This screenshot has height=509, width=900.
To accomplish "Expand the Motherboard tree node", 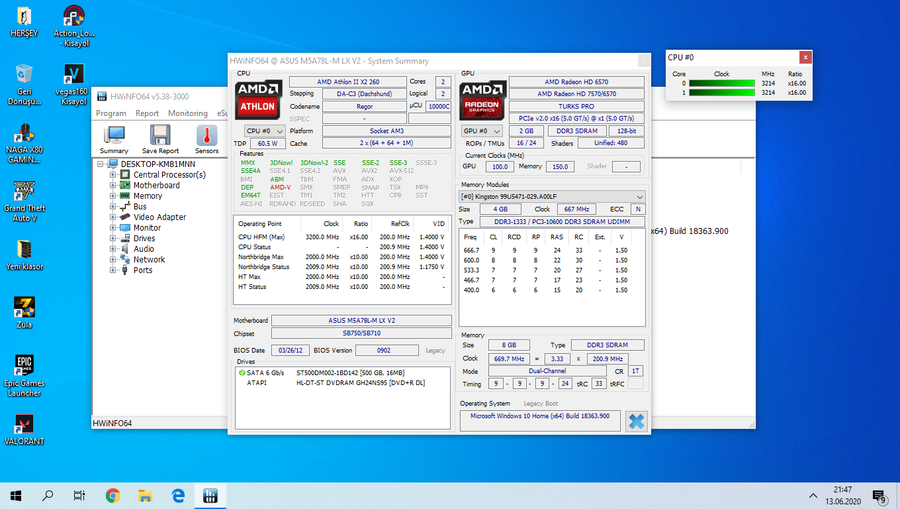I will click(x=113, y=185).
